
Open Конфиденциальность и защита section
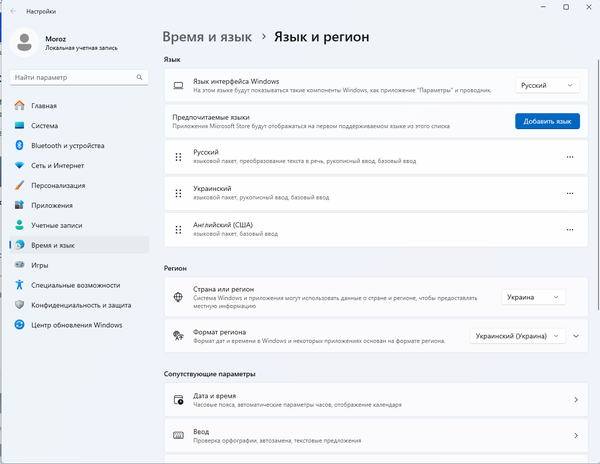pos(79,304)
